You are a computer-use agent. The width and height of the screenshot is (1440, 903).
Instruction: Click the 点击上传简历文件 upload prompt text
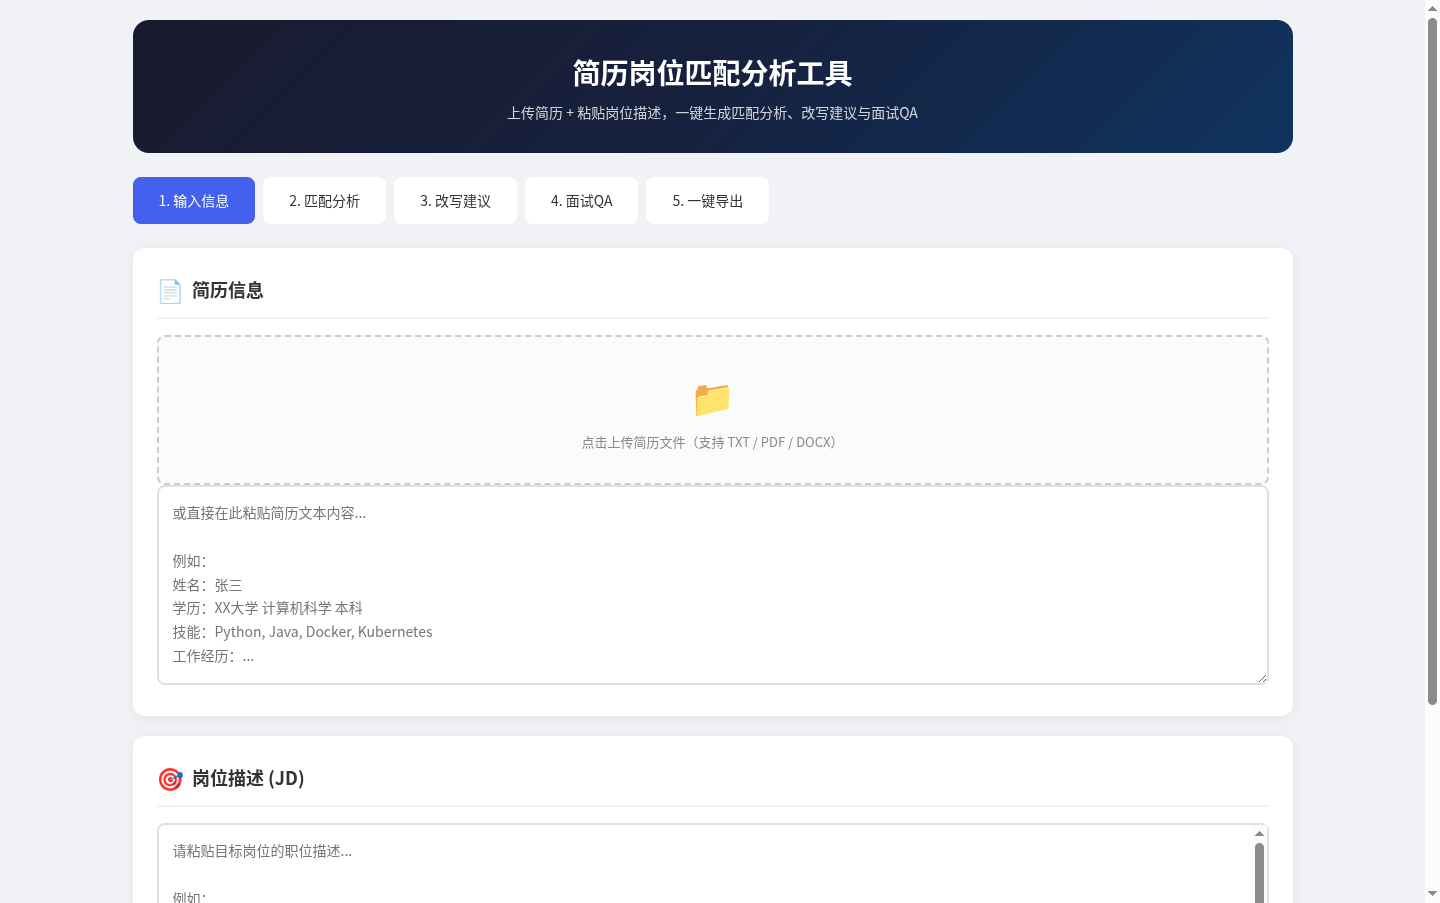pyautogui.click(x=712, y=442)
